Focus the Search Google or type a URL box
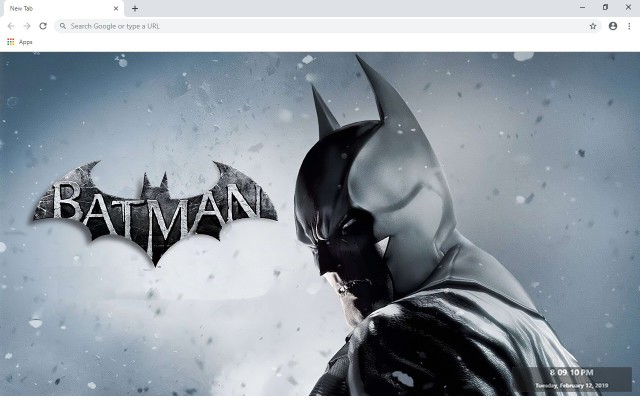 [x=328, y=26]
